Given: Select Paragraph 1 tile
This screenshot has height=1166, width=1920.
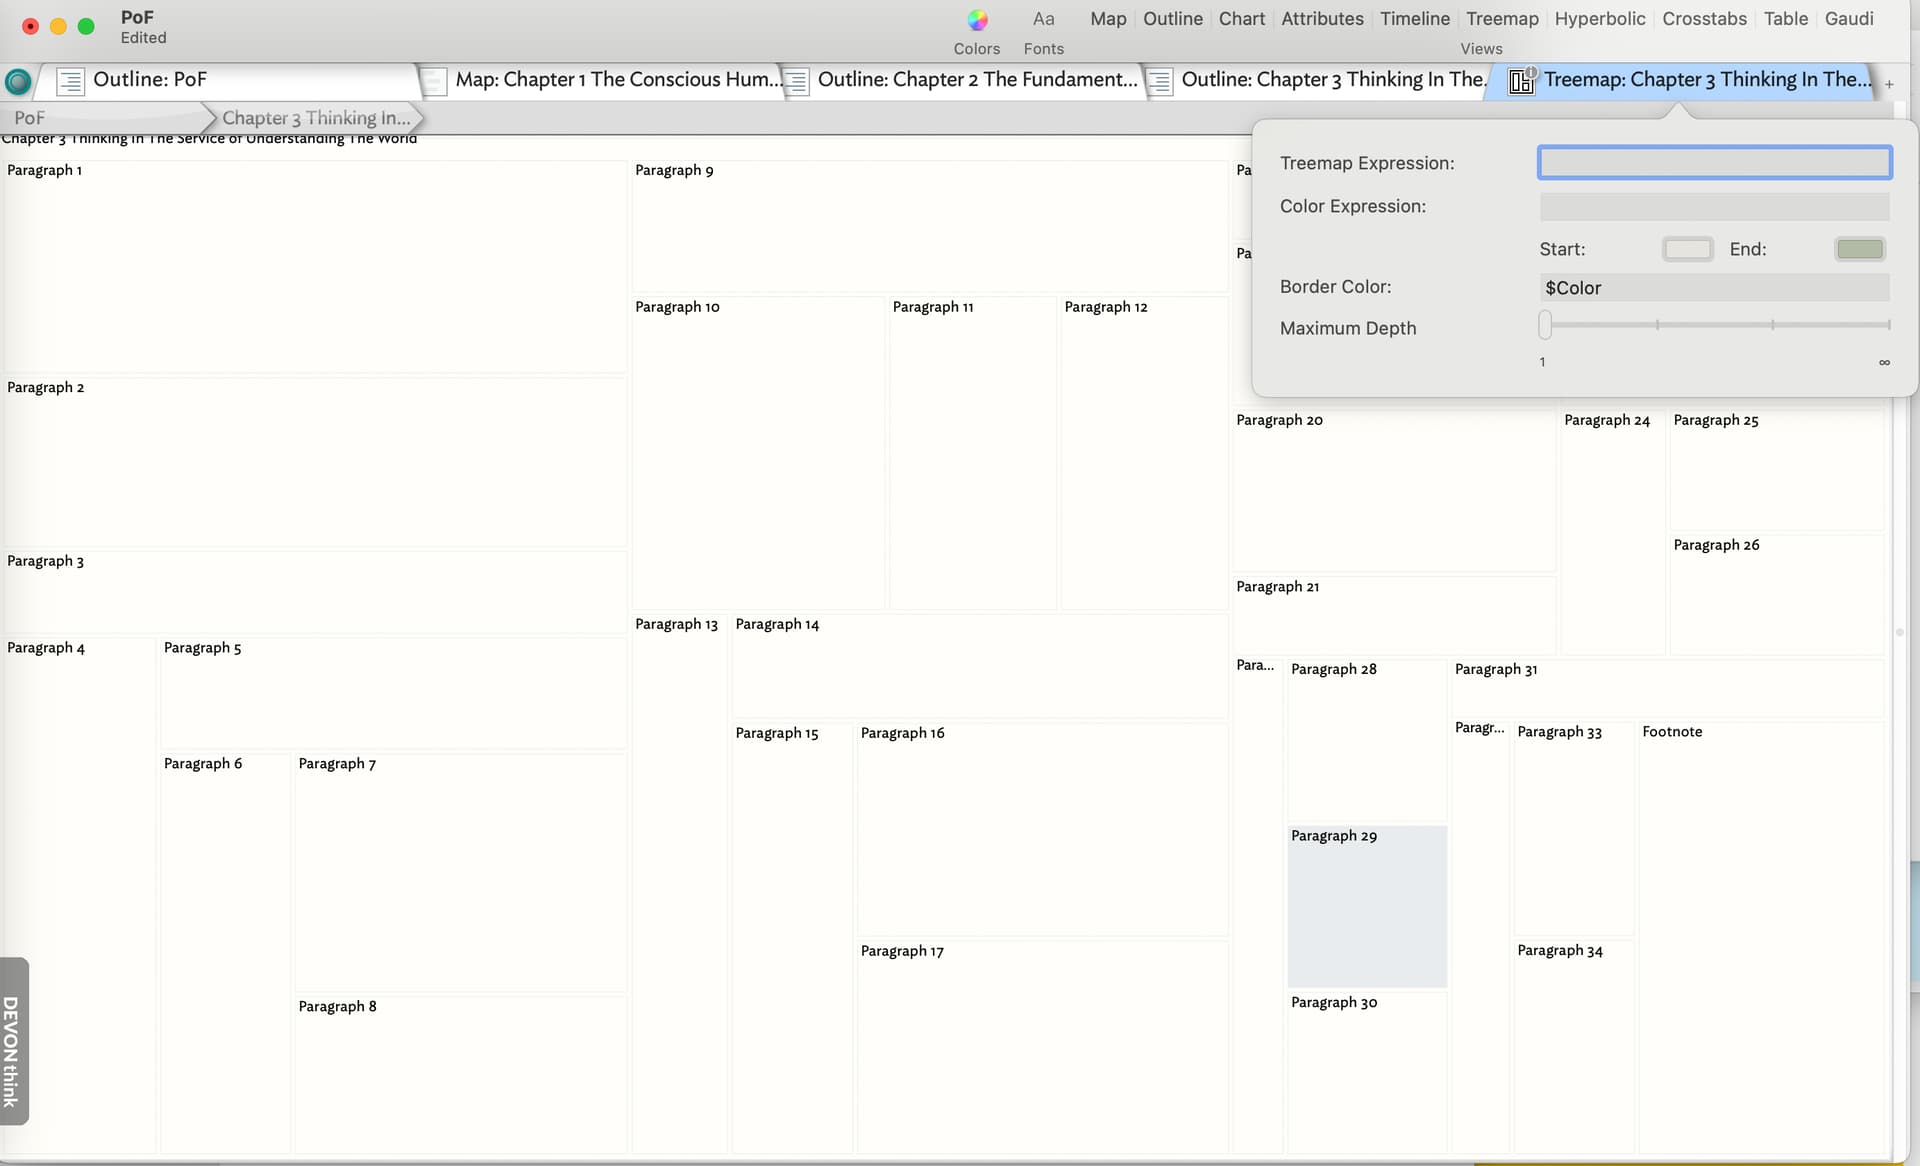Looking at the screenshot, I should pos(315,267).
